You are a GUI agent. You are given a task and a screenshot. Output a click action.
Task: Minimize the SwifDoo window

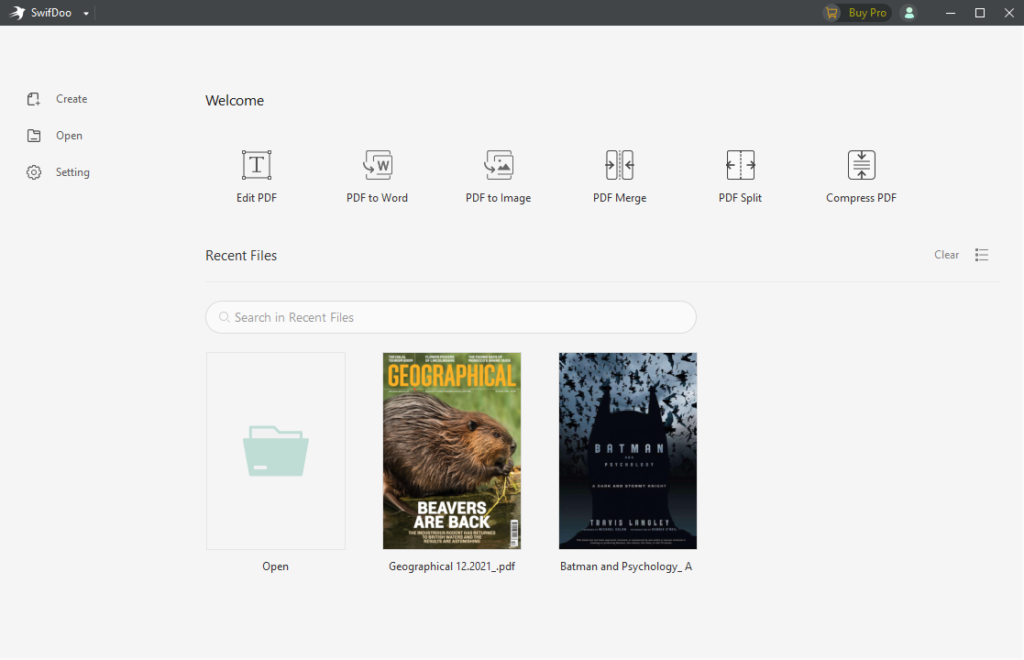(950, 13)
